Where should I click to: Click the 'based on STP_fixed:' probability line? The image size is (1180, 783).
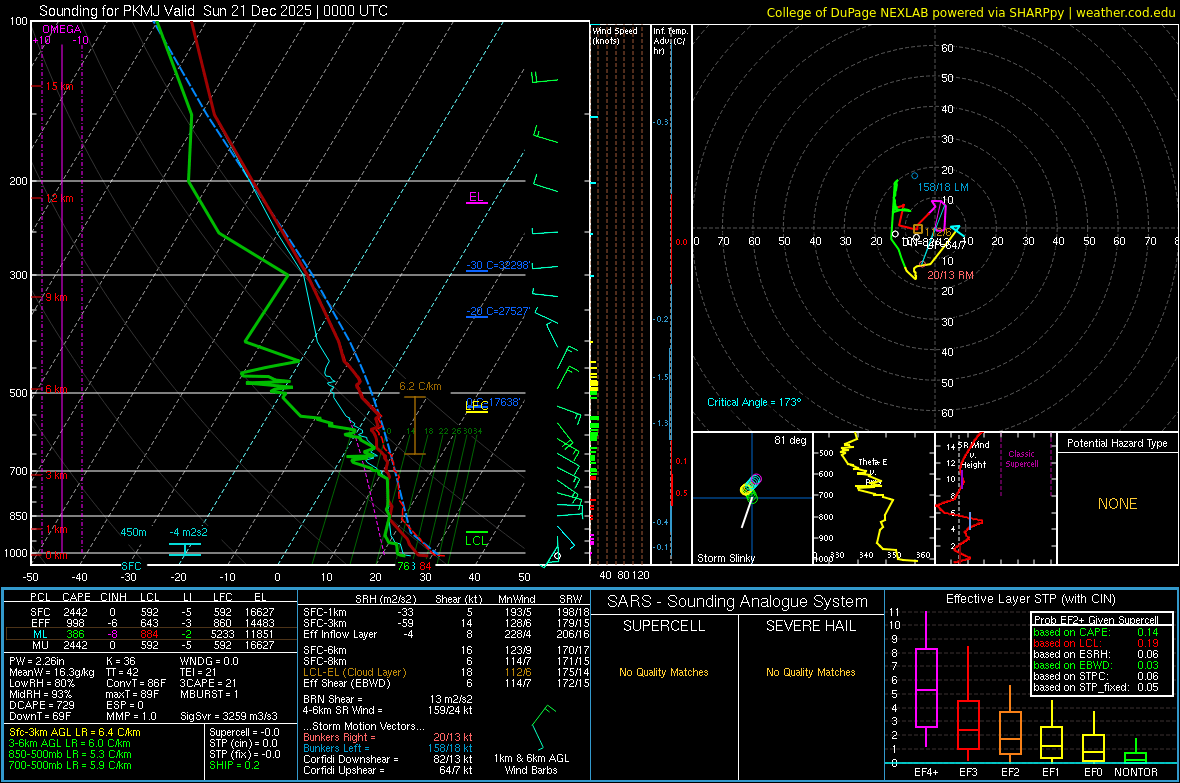tap(1096, 687)
